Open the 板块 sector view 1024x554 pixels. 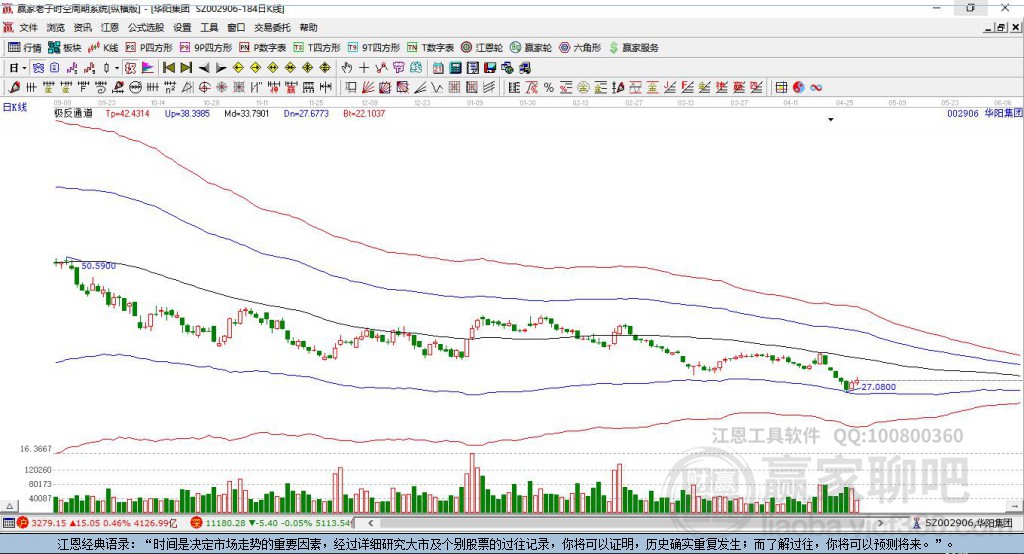pos(65,48)
